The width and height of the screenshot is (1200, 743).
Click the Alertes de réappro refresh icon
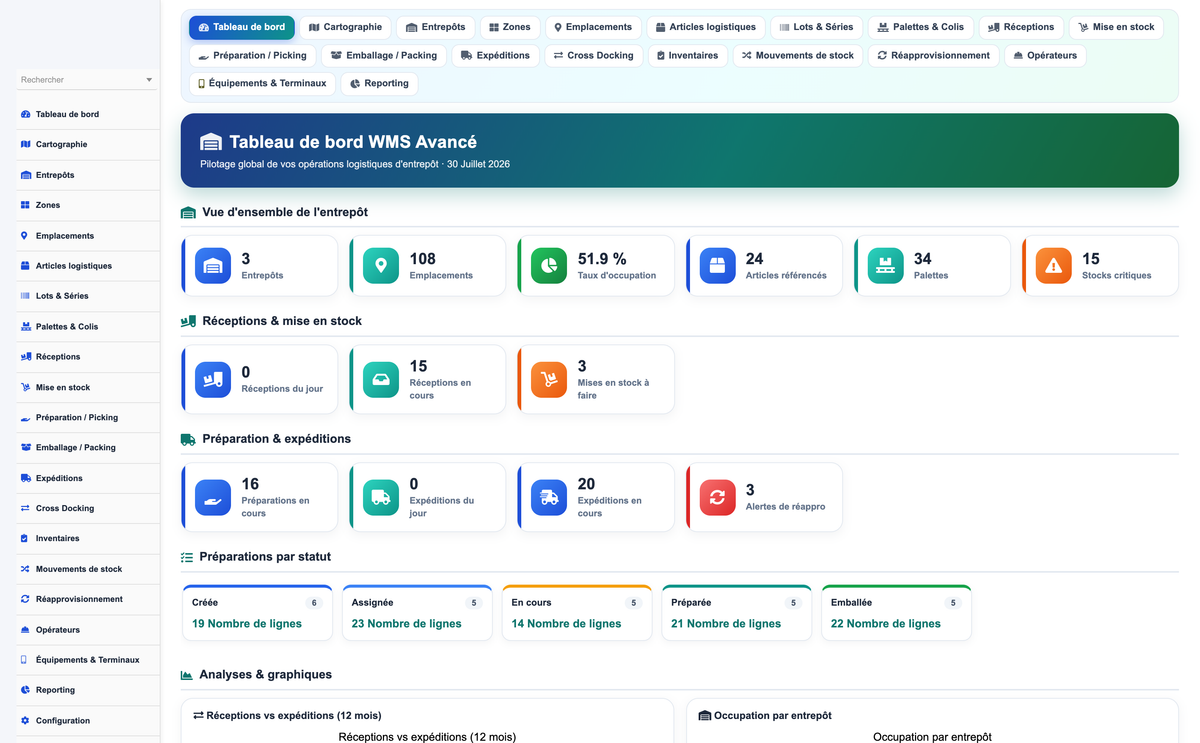[717, 498]
